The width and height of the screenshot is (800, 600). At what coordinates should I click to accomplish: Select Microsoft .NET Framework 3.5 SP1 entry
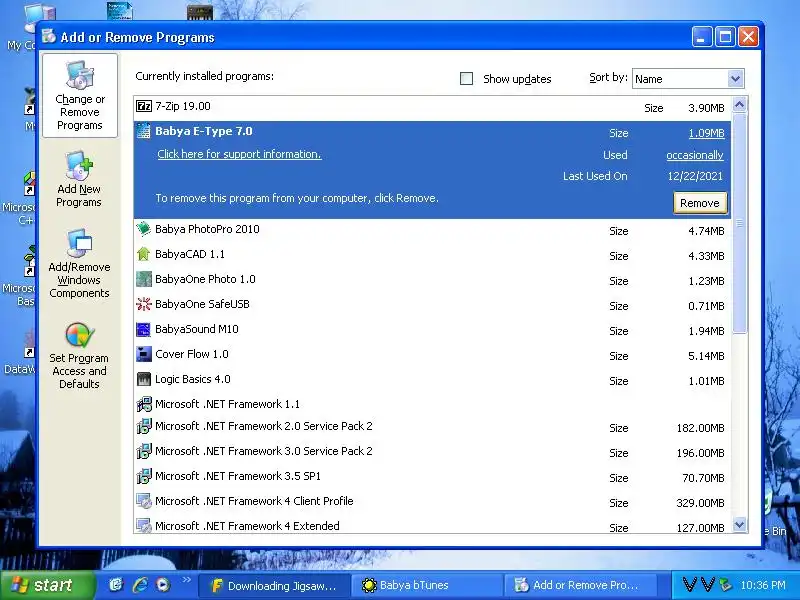[432, 477]
